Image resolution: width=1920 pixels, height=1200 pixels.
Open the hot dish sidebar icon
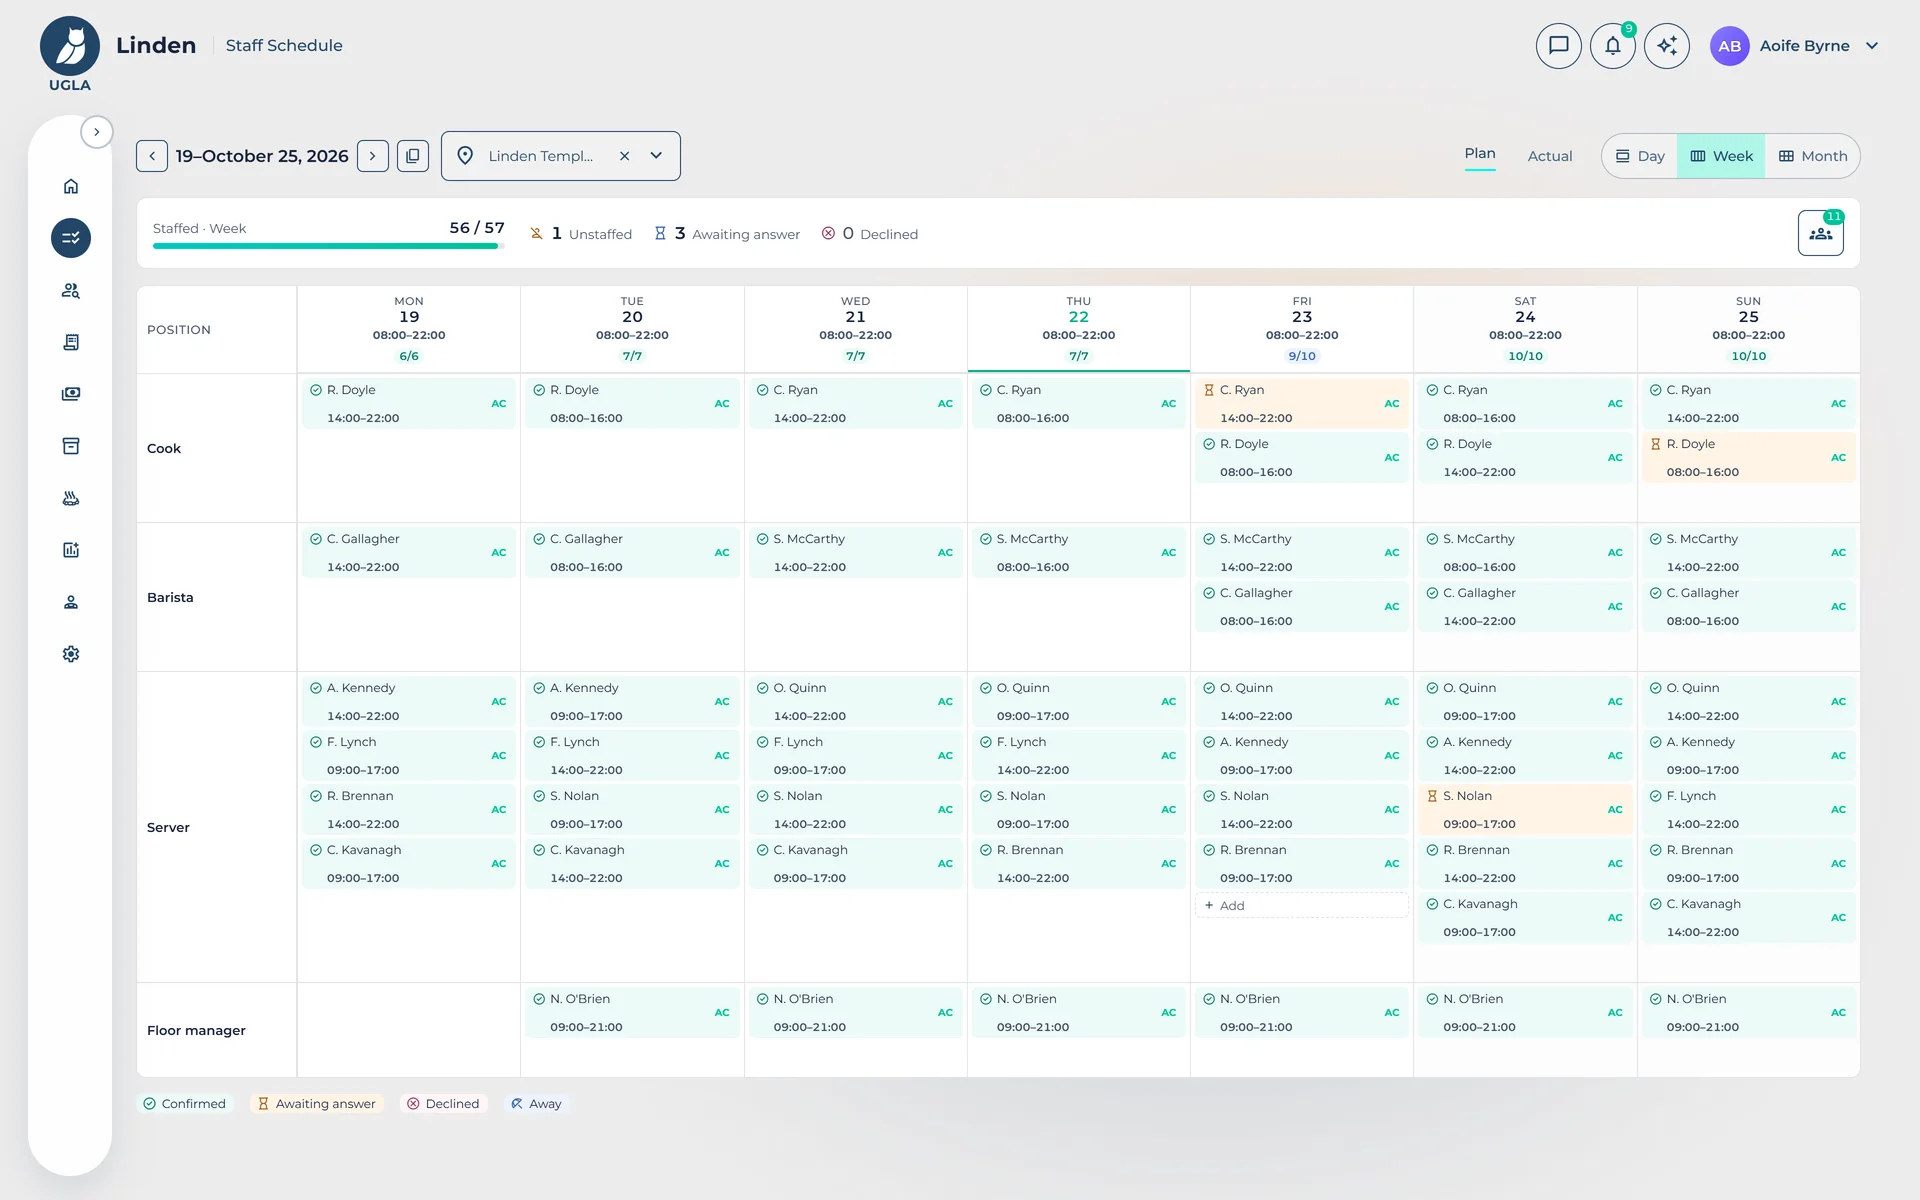[x=70, y=498]
